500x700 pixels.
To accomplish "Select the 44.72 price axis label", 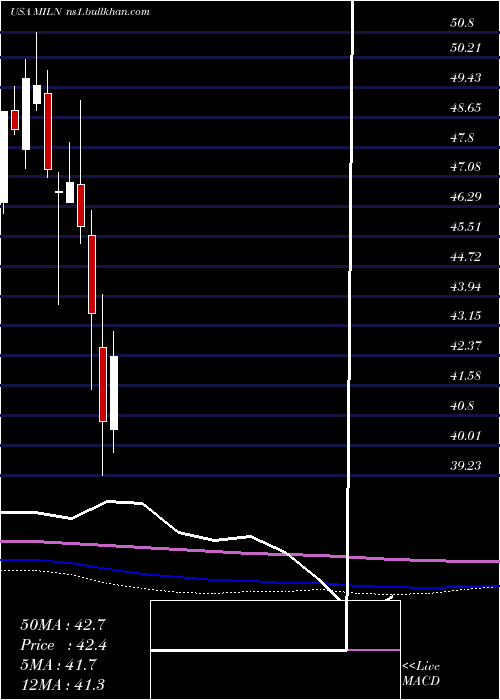I will click(x=466, y=257).
